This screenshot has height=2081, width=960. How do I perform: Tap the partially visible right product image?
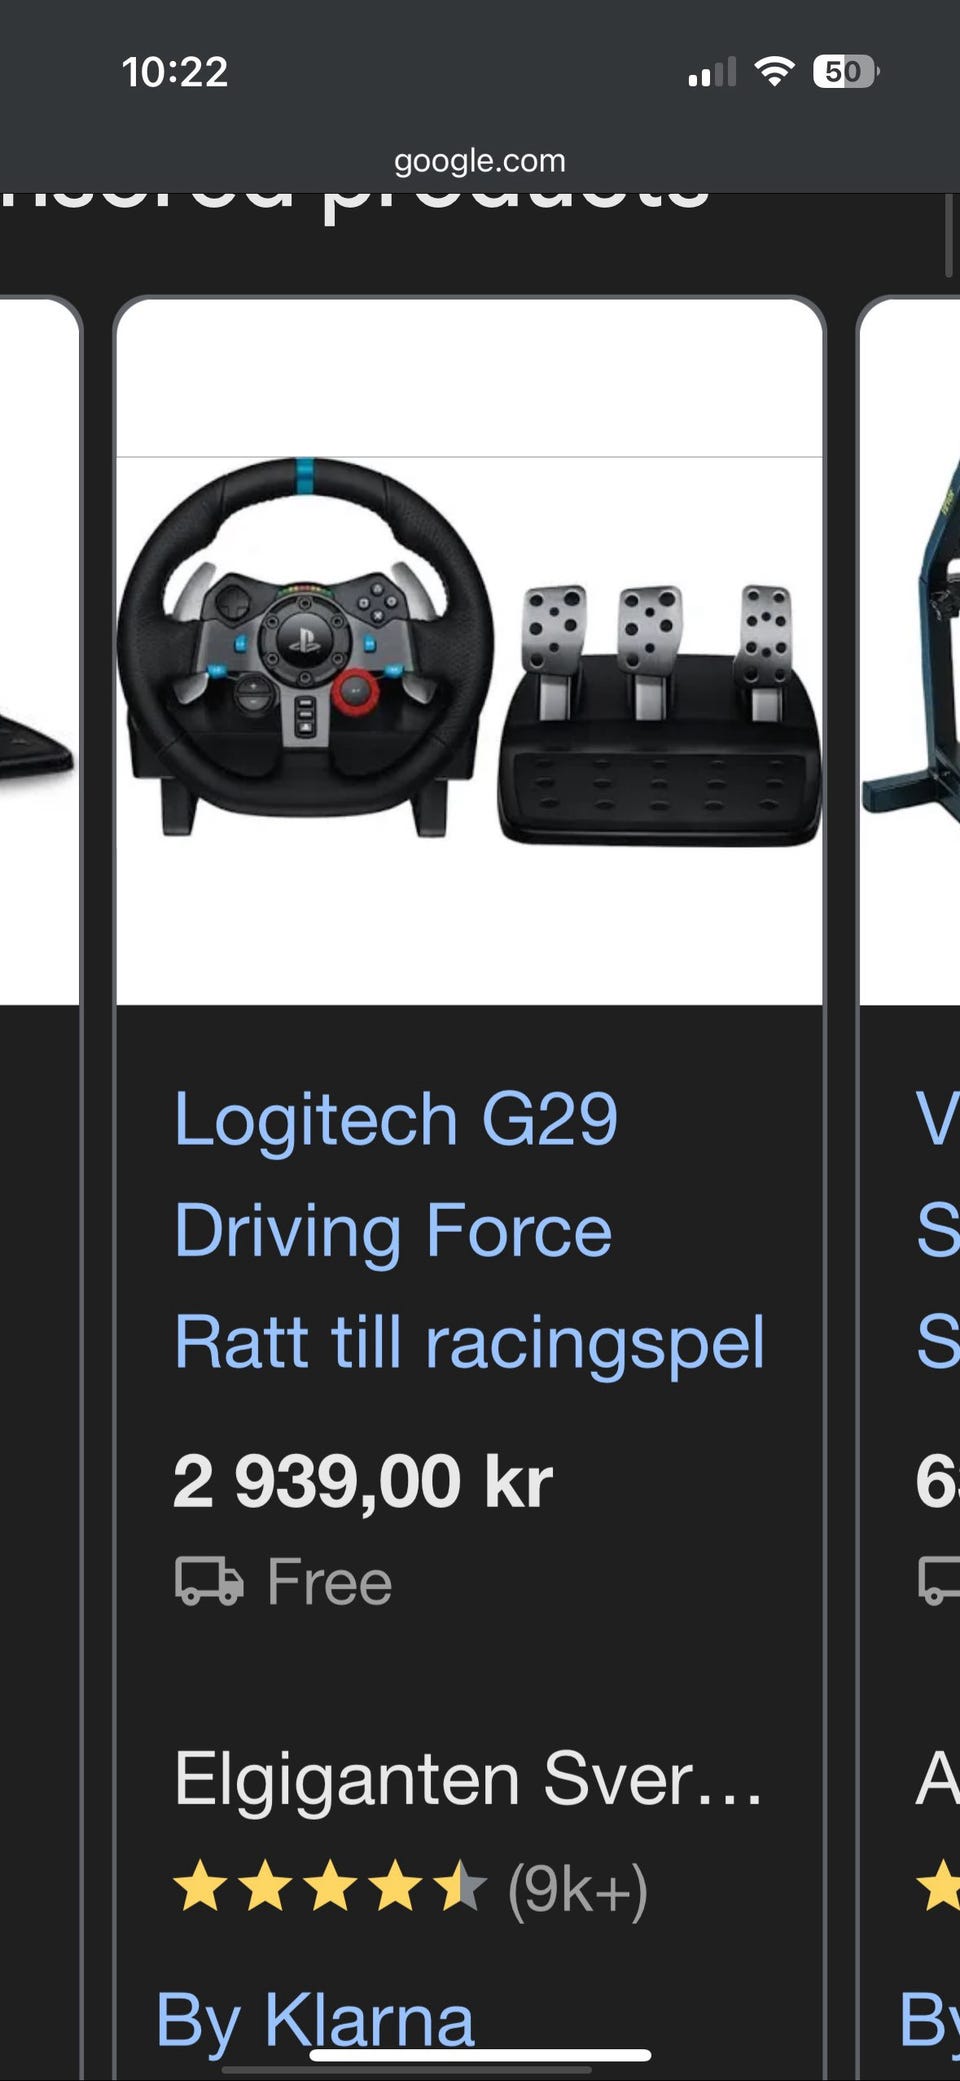click(x=910, y=650)
